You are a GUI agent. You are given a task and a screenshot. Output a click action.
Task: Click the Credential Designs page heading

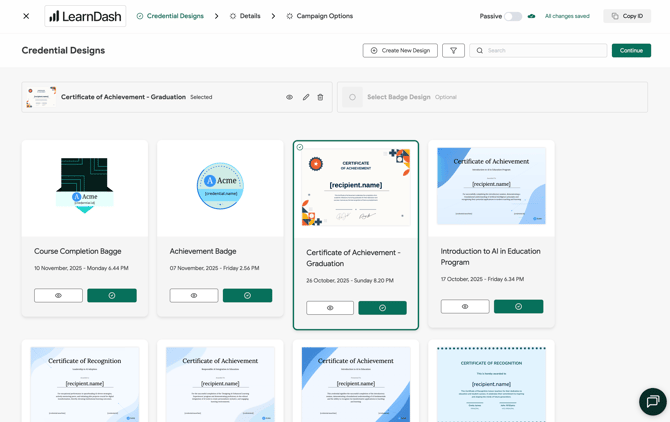coord(63,50)
